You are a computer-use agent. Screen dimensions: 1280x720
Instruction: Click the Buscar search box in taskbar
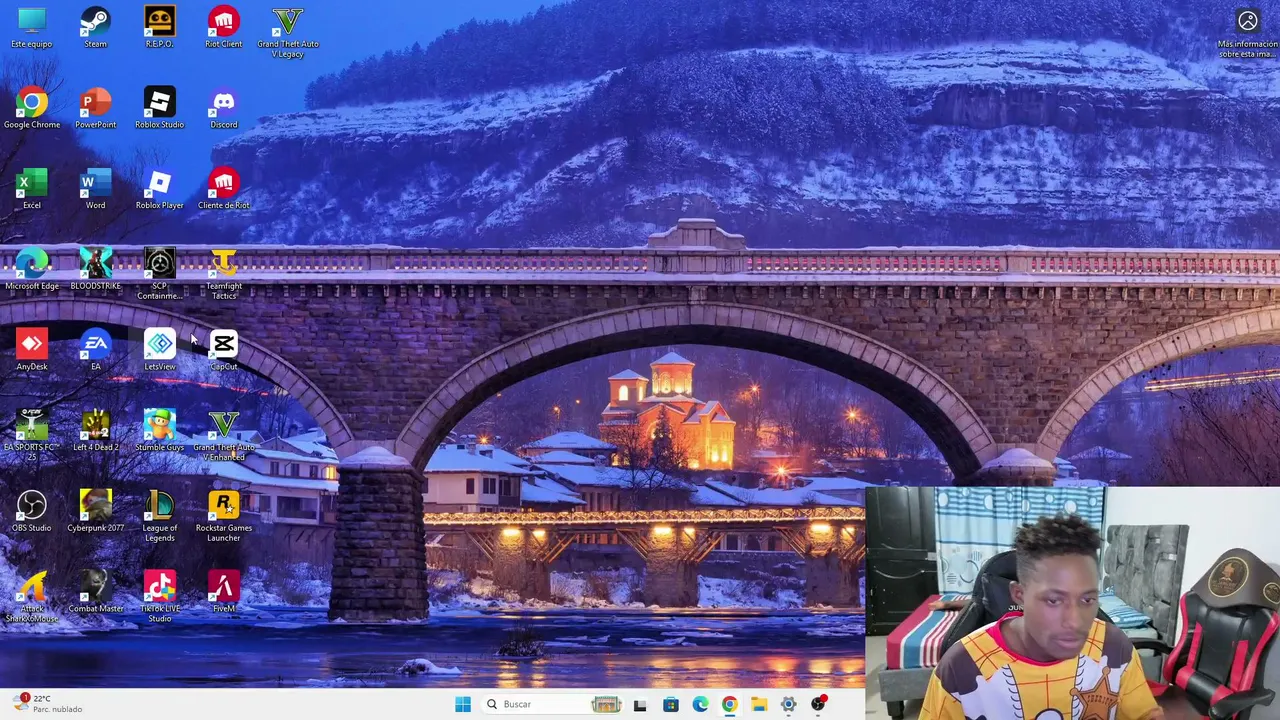(x=553, y=704)
